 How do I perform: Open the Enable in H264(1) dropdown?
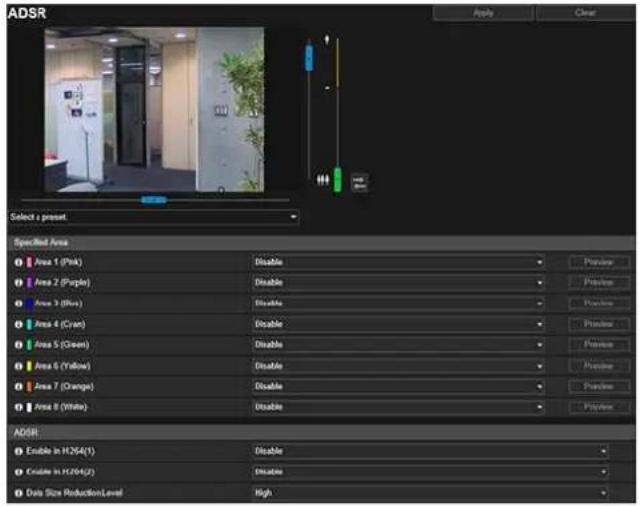click(430, 451)
